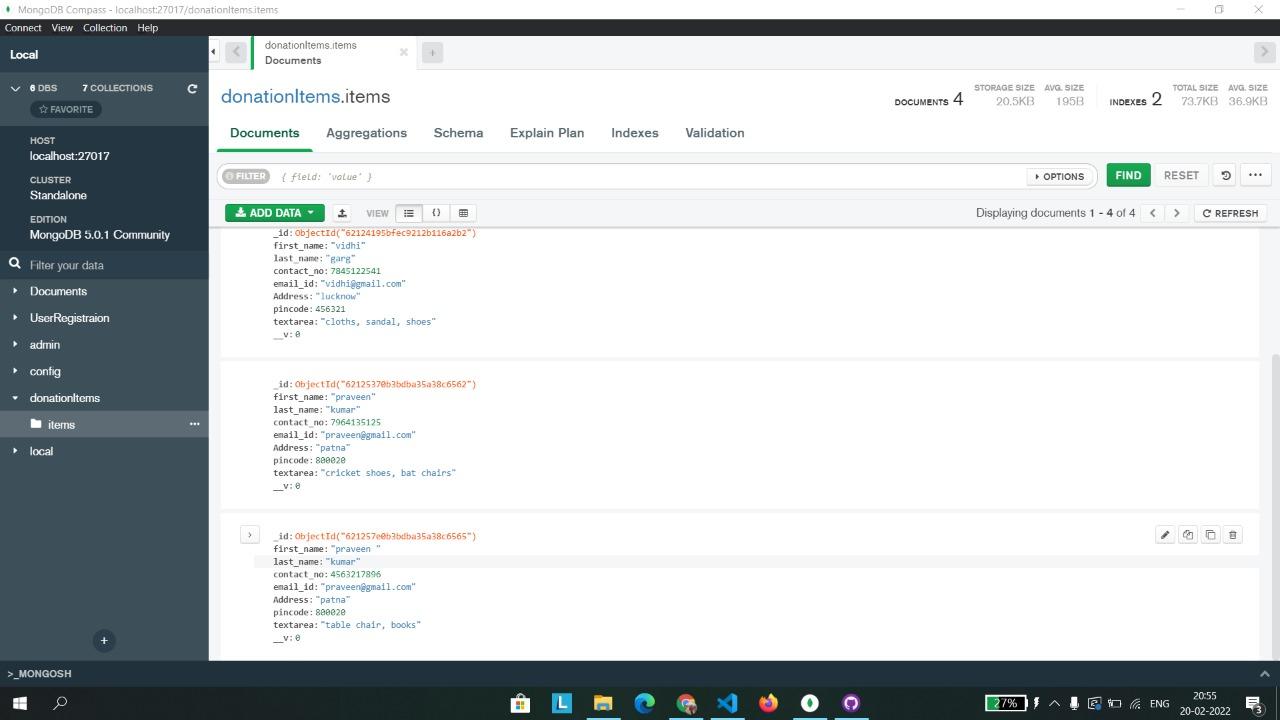Viewport: 1280px width, 720px height.
Task: Click donationItems link in collection title
Action: (280, 97)
